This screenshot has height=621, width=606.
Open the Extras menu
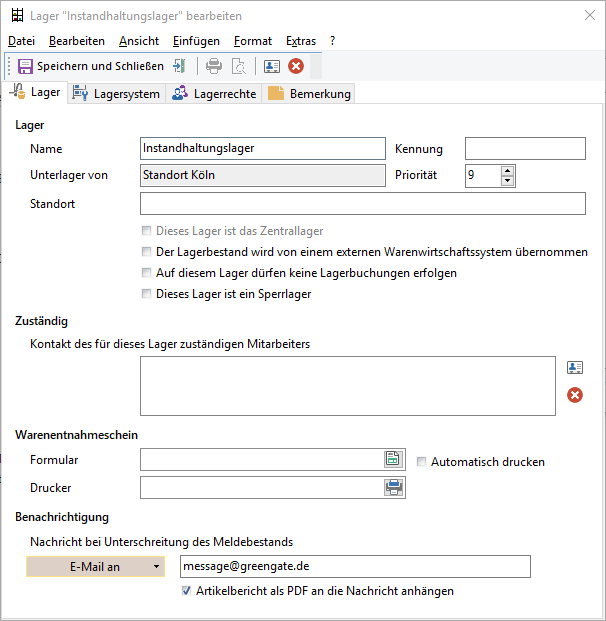301,41
